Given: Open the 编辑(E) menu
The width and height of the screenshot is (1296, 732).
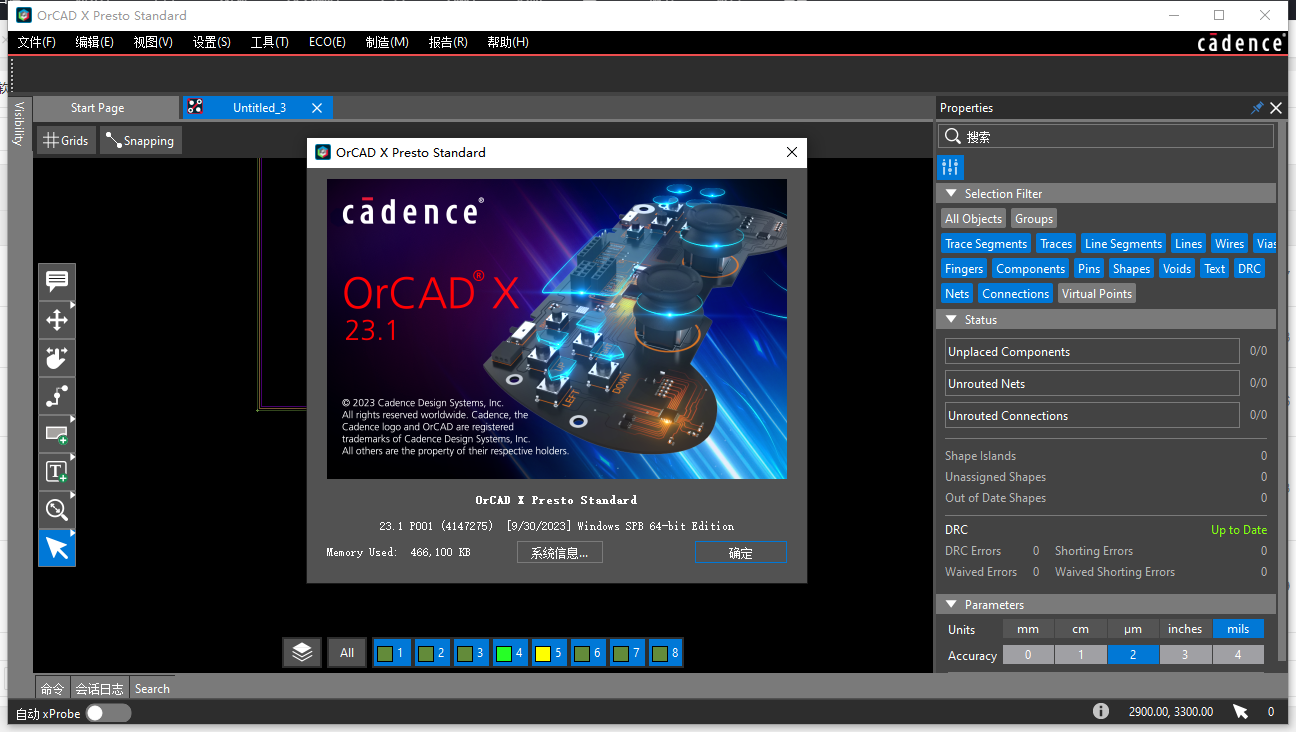Looking at the screenshot, I should click(x=95, y=42).
